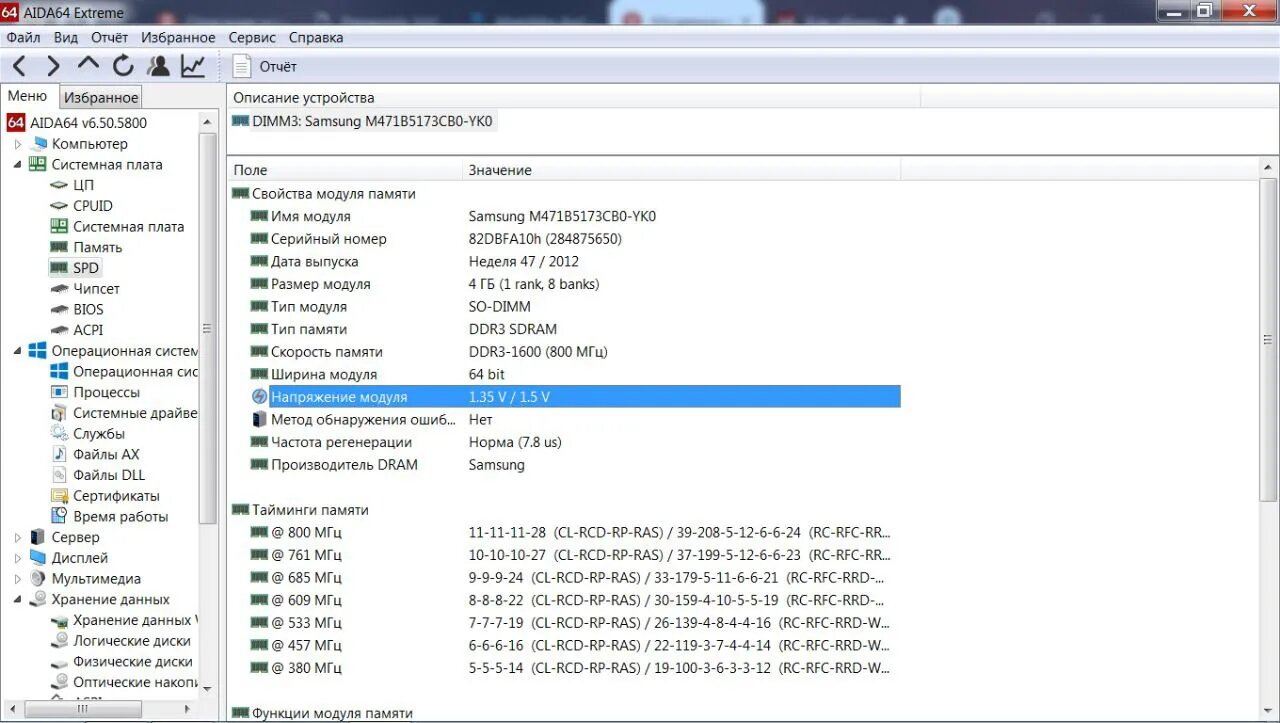1280x723 pixels.
Task: Open Системные драйверы in the tree
Action: [134, 413]
